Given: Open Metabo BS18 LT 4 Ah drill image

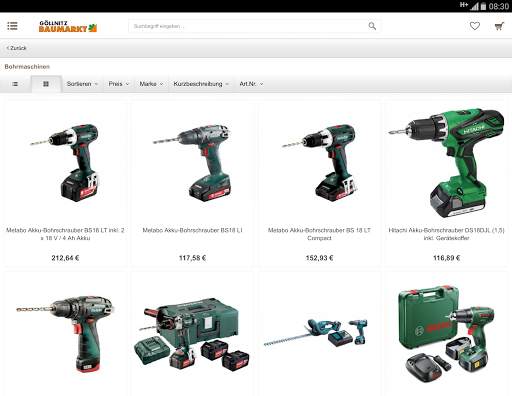Looking at the screenshot, I should click(x=65, y=163).
